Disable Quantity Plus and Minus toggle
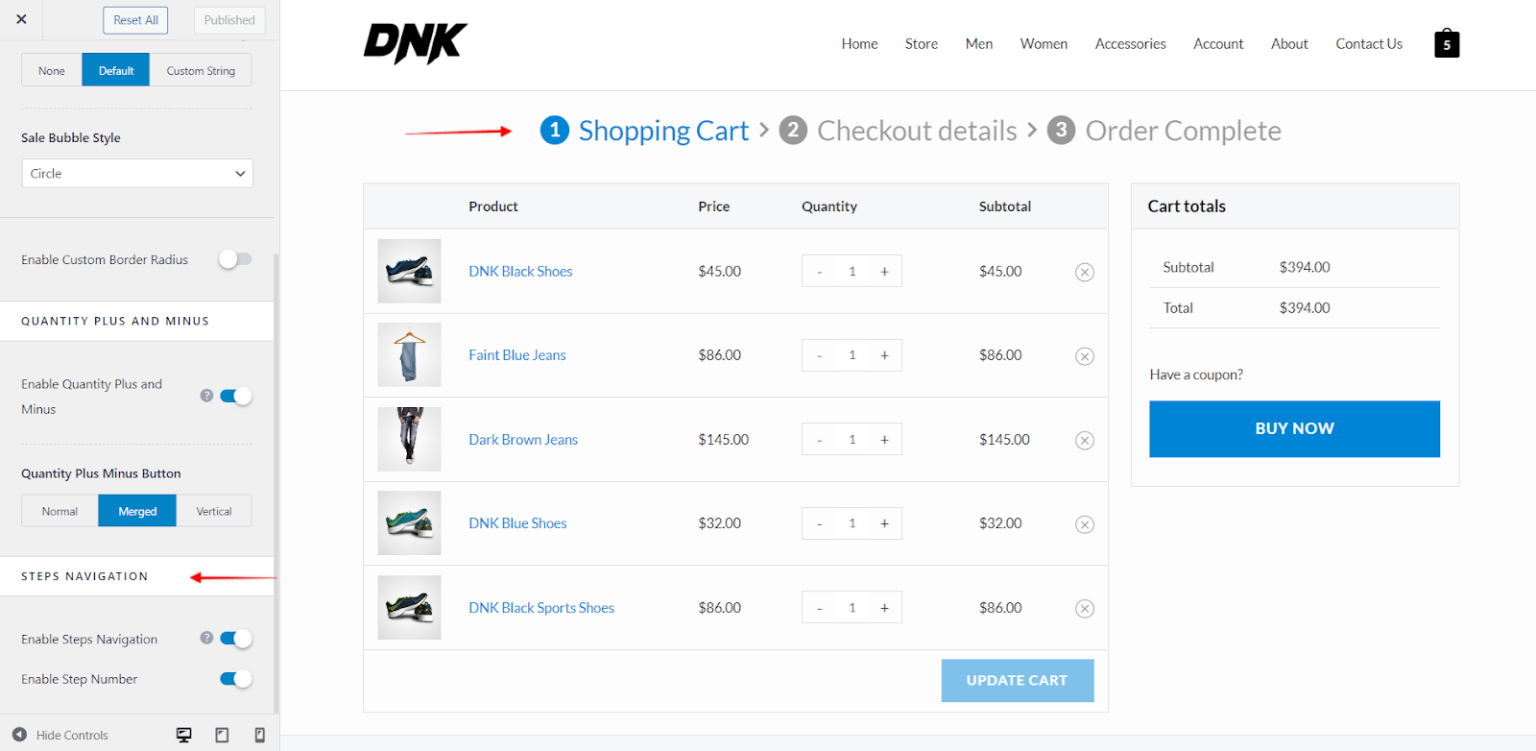Viewport: 1536px width, 751px height. [235, 396]
